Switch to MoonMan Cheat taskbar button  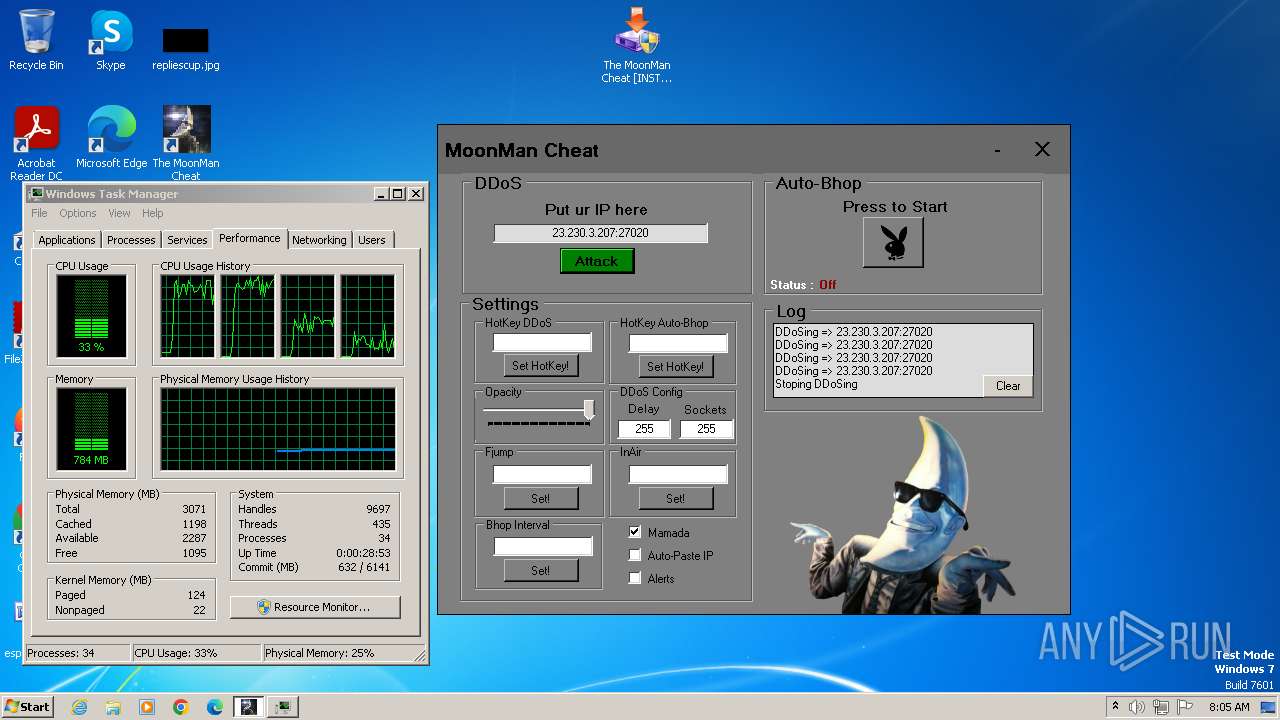point(248,707)
